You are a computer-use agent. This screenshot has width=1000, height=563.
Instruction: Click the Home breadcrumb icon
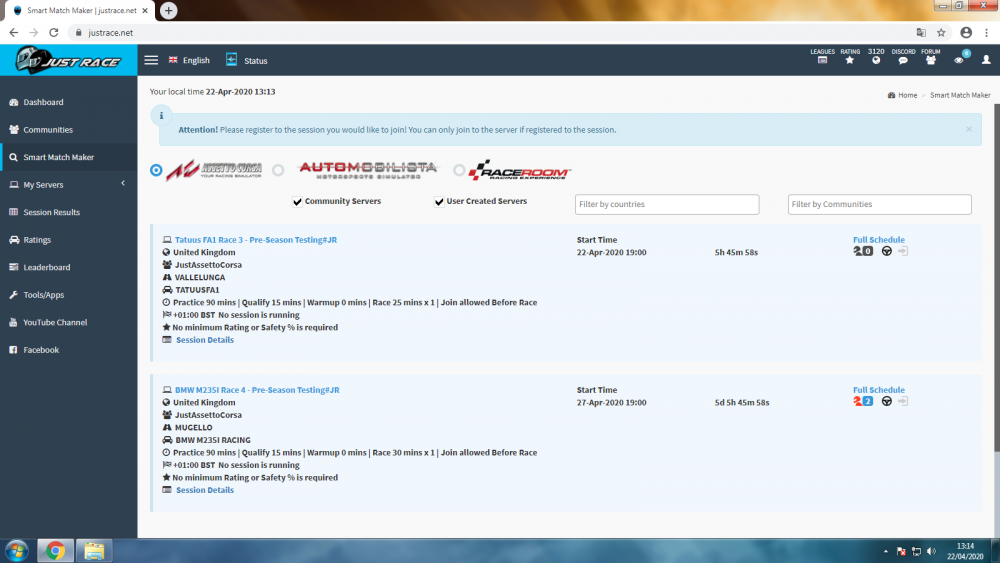[x=892, y=95]
